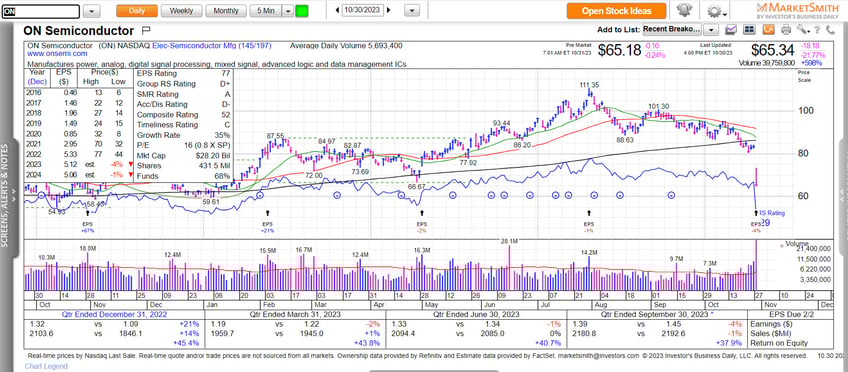Screen dimensions: 848x372
Task: Switch to the multi-chart grid view icon
Action: coord(749,30)
